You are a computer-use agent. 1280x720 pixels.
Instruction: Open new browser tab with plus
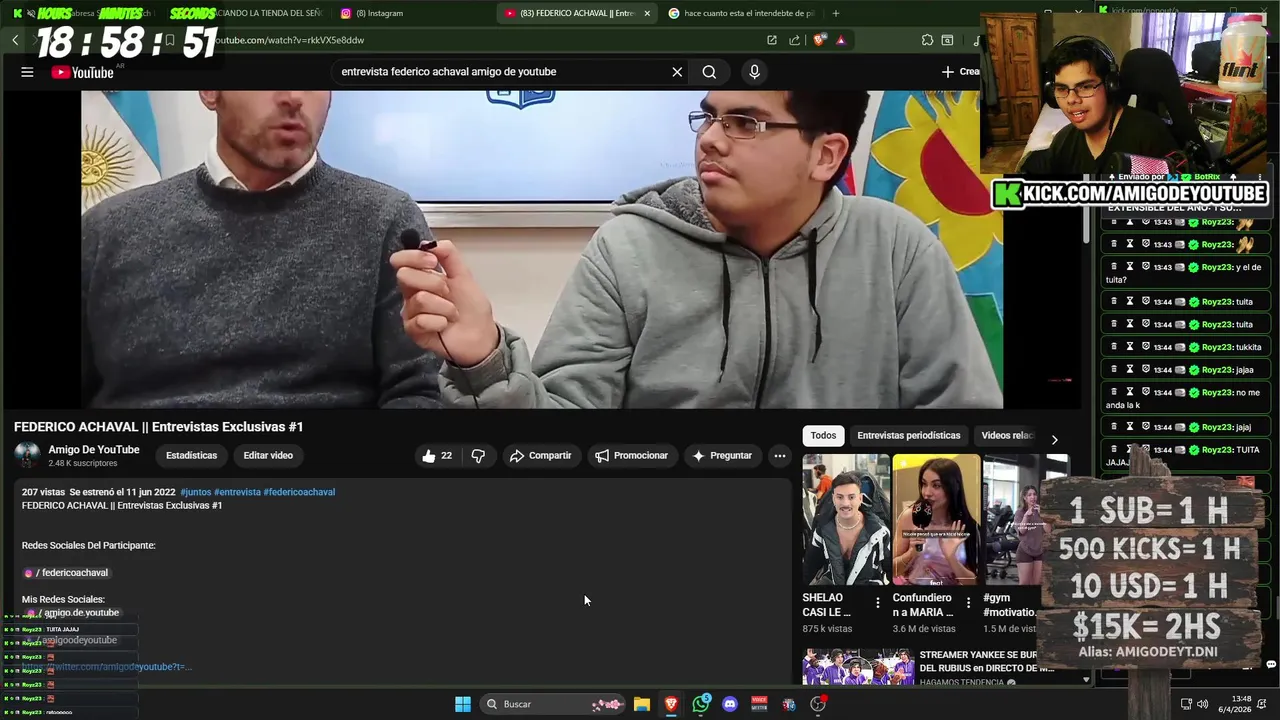click(x=836, y=13)
